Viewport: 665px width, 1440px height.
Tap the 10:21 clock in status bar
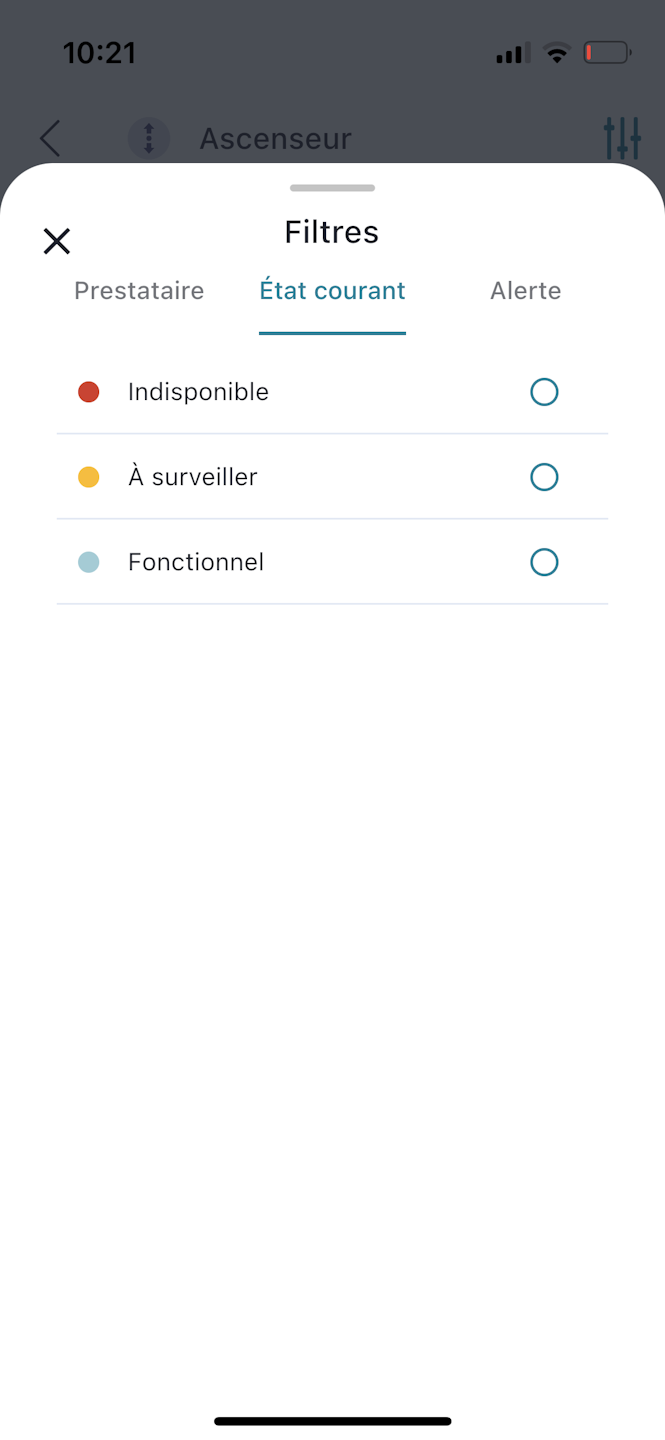pyautogui.click(x=99, y=53)
